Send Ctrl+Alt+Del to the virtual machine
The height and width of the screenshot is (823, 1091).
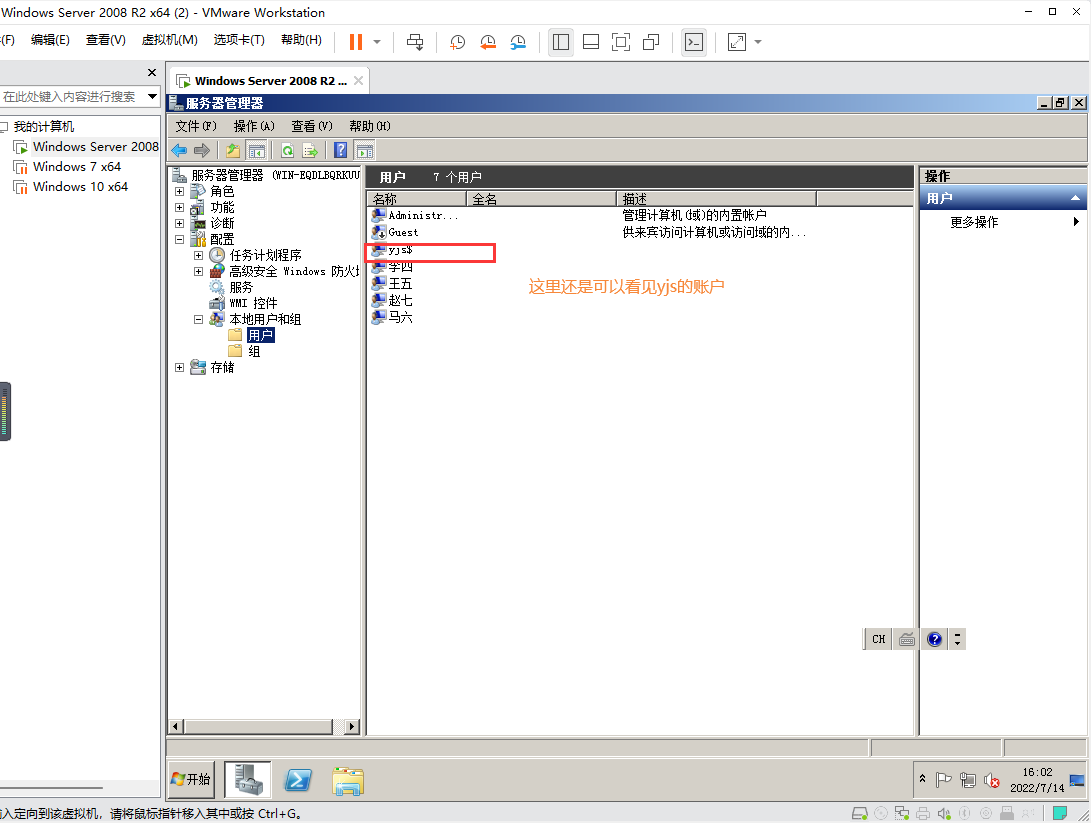415,42
